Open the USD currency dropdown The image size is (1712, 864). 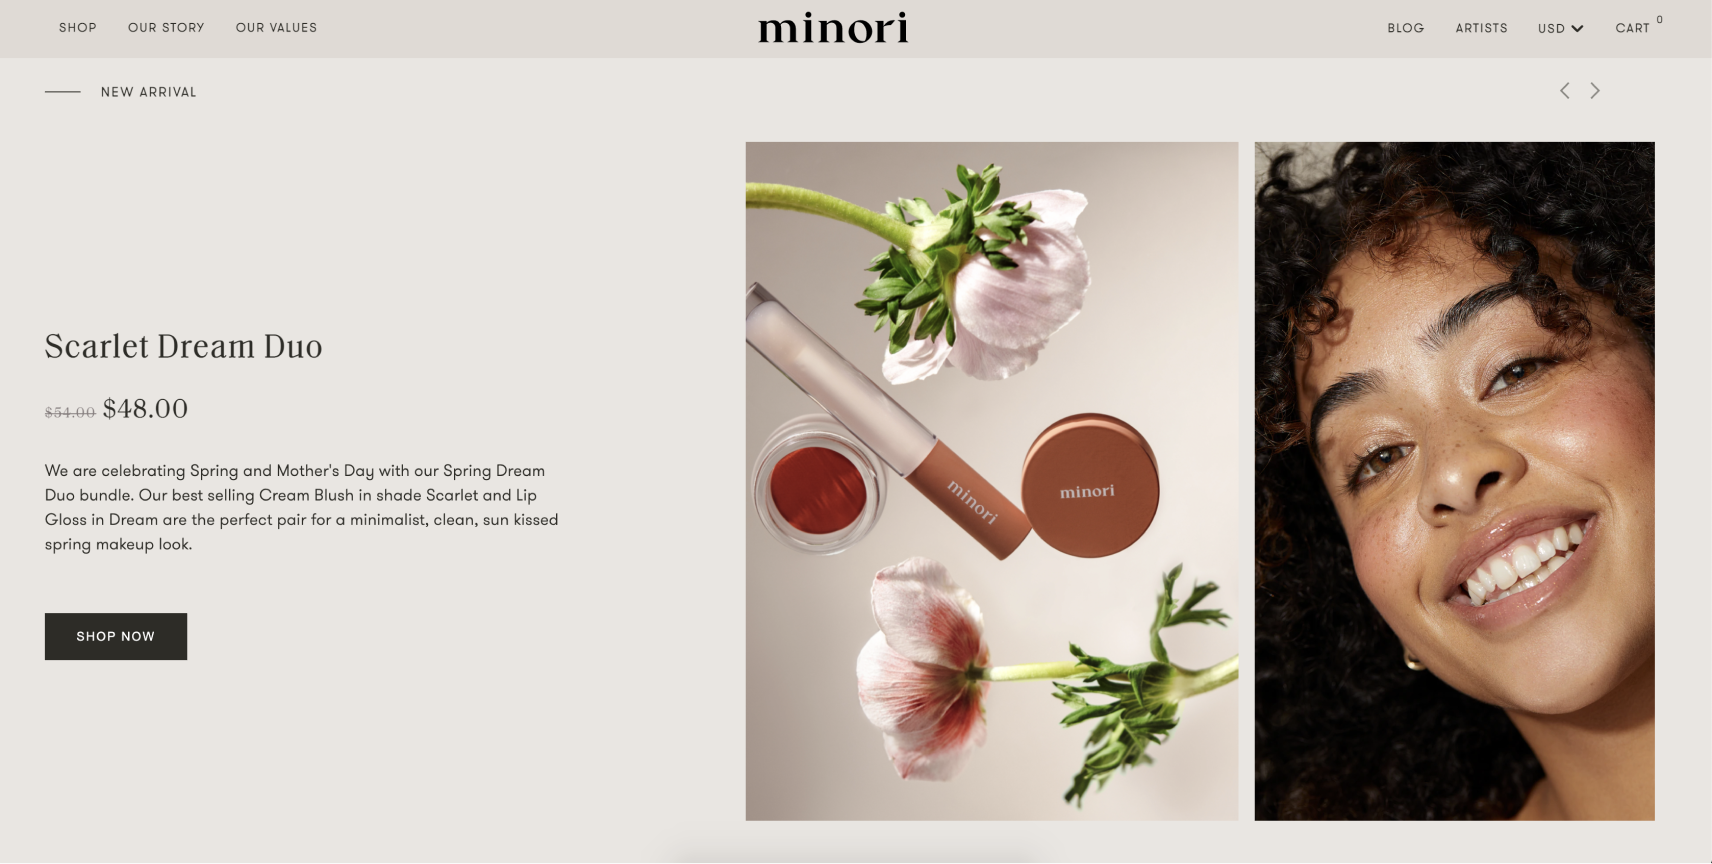pyautogui.click(x=1560, y=28)
